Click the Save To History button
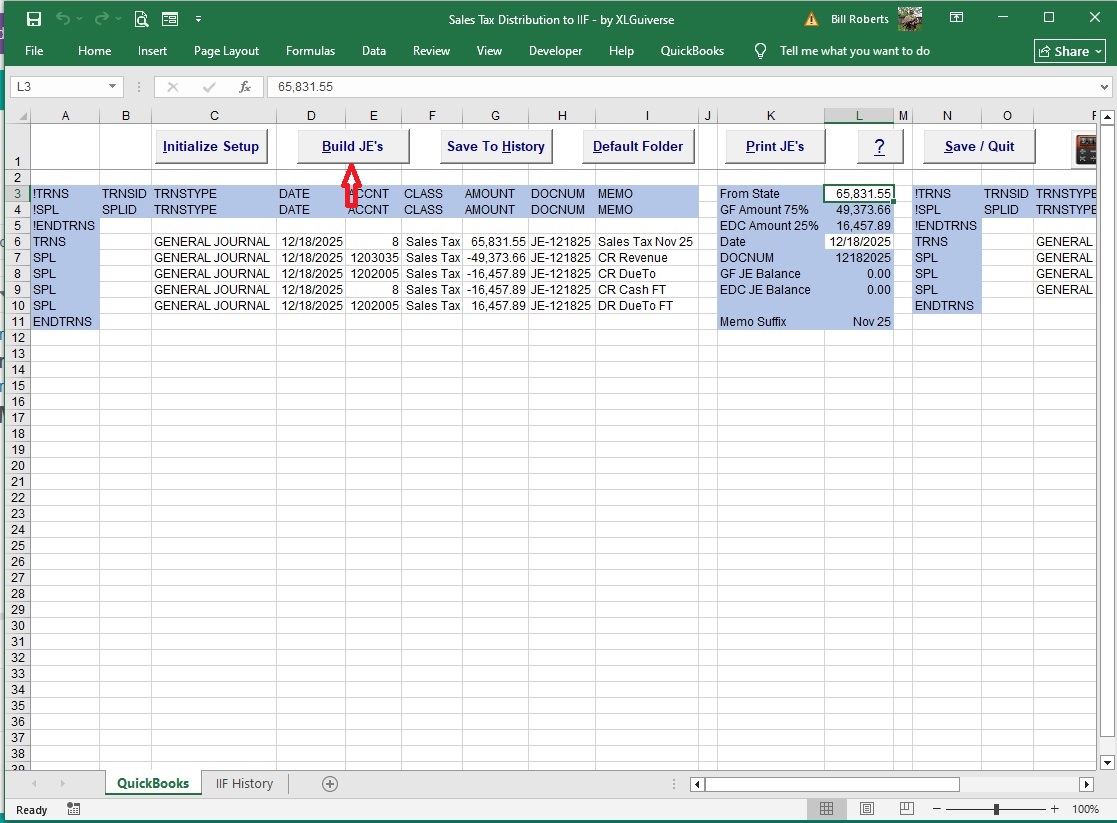 click(x=496, y=147)
